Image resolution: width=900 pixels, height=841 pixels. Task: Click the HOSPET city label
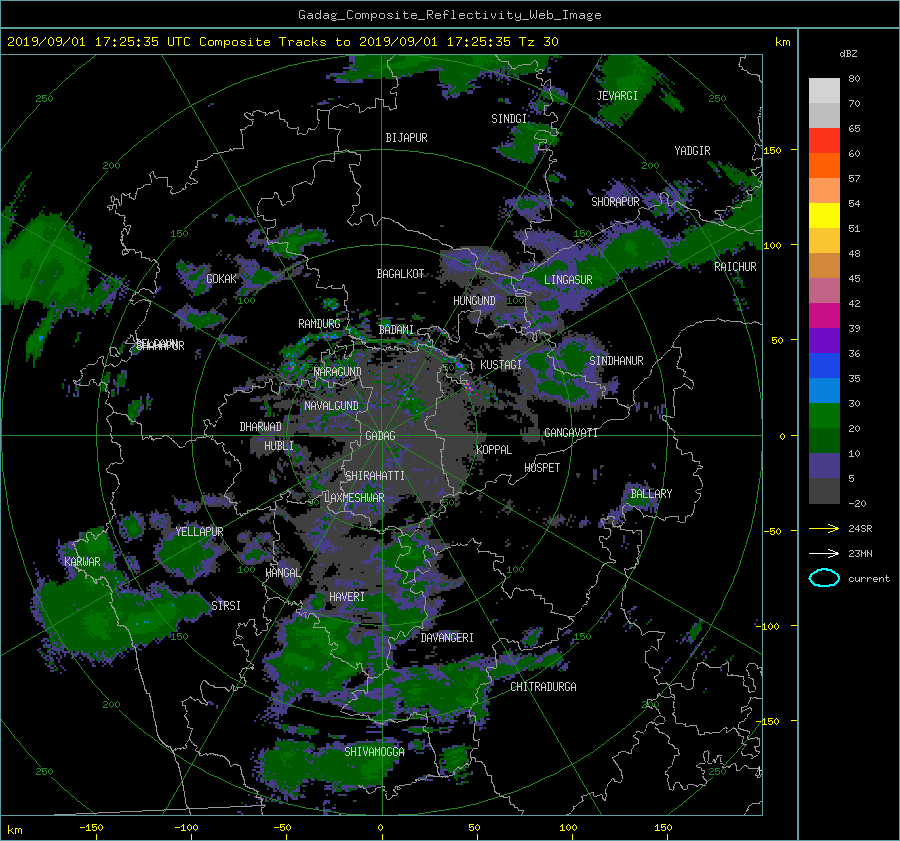(542, 468)
